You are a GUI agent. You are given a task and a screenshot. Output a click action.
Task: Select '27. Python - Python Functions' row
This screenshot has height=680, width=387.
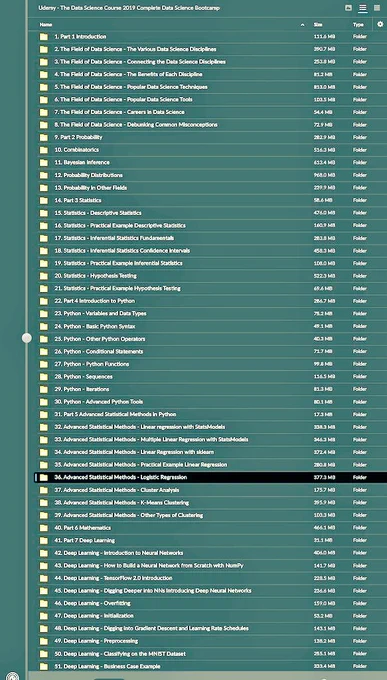[210, 364]
